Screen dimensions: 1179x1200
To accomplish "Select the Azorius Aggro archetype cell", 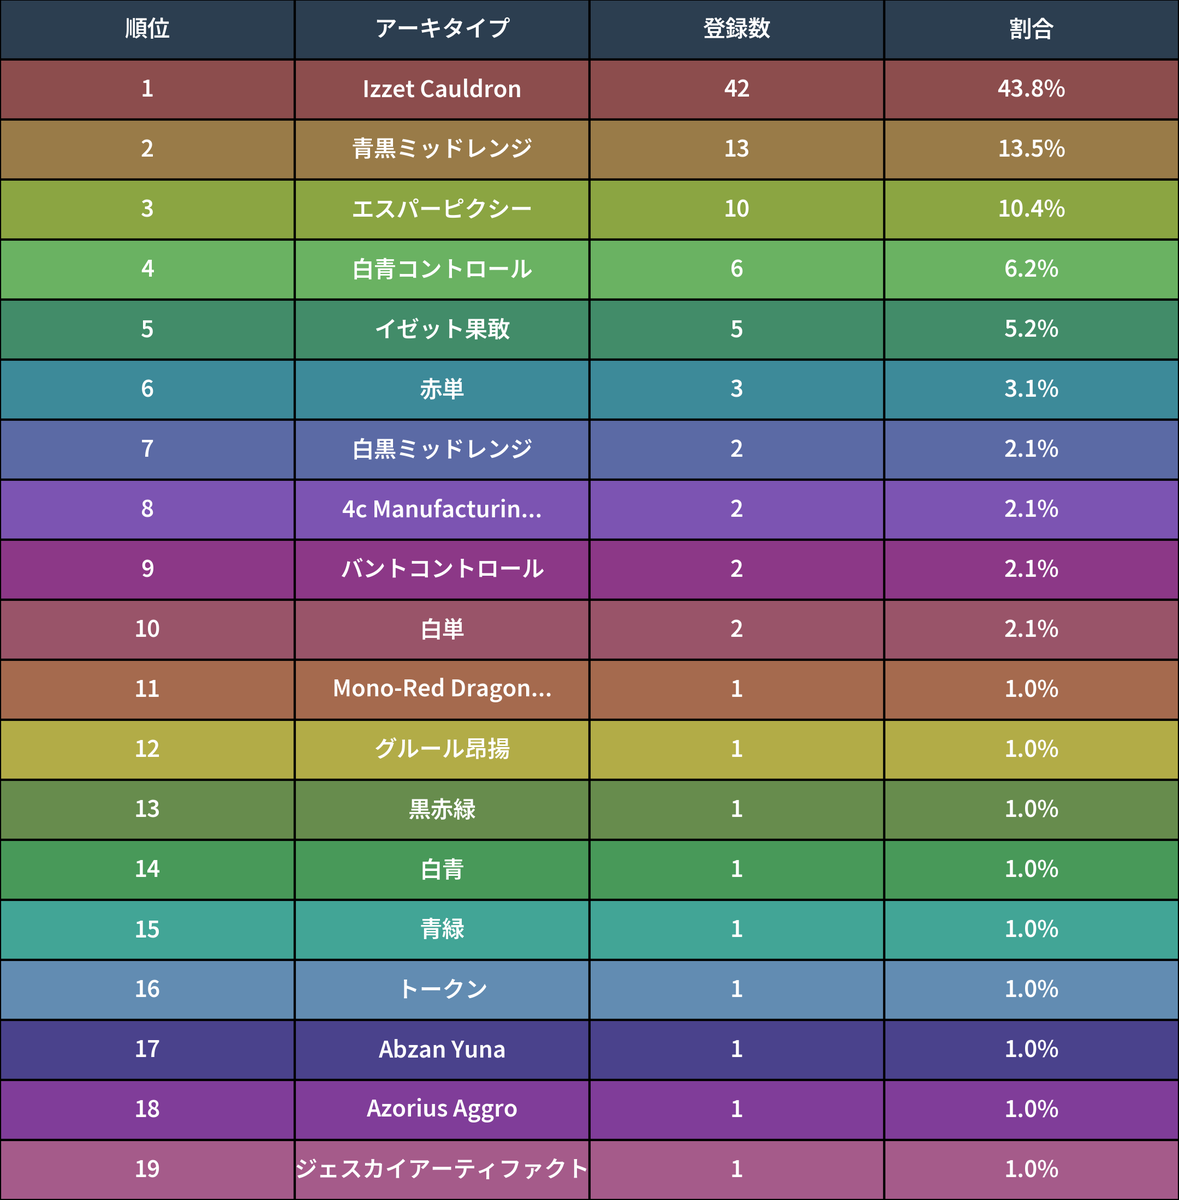I will (442, 1109).
